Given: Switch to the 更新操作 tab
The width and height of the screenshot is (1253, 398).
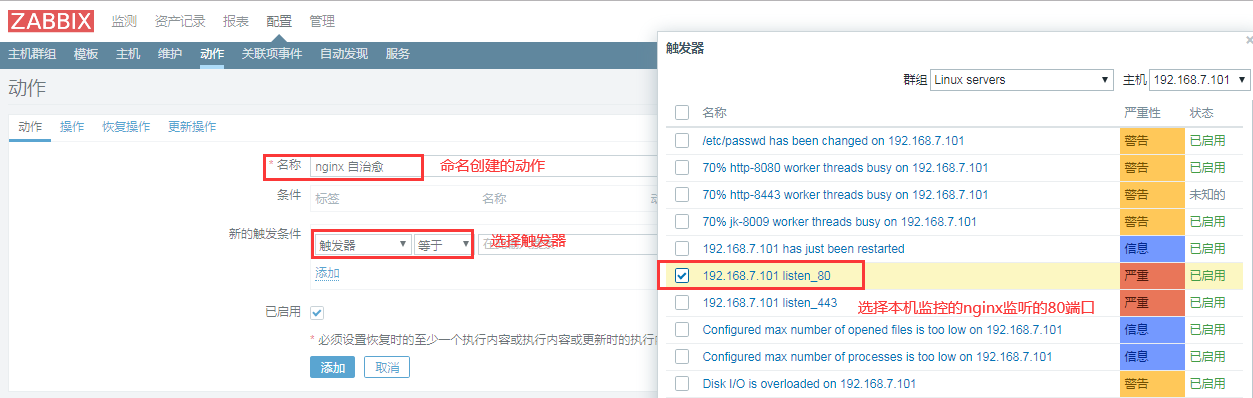Looking at the screenshot, I should click(192, 127).
